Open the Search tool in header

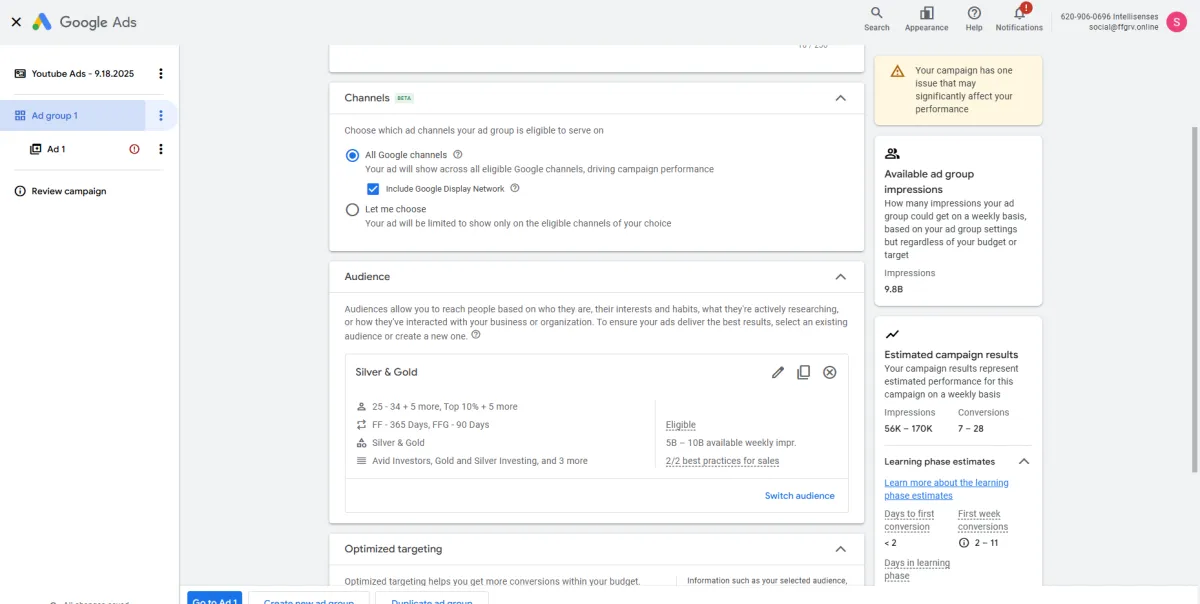[876, 18]
